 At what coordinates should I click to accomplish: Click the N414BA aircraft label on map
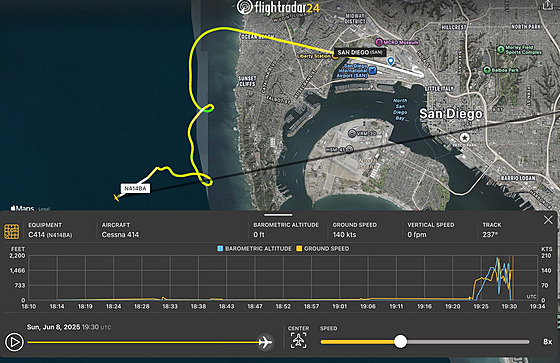(x=135, y=188)
